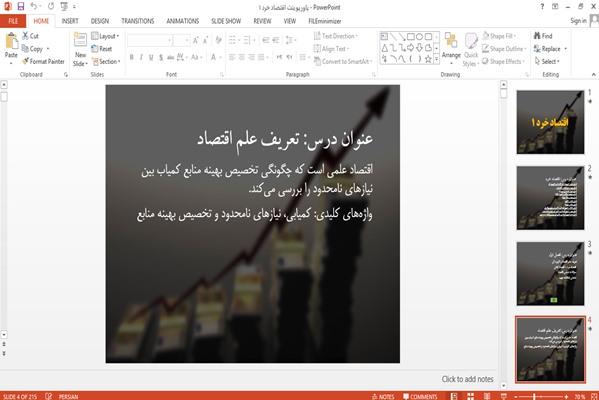Increase font size icon
Viewport: 599px width, 400px height.
[196, 40]
